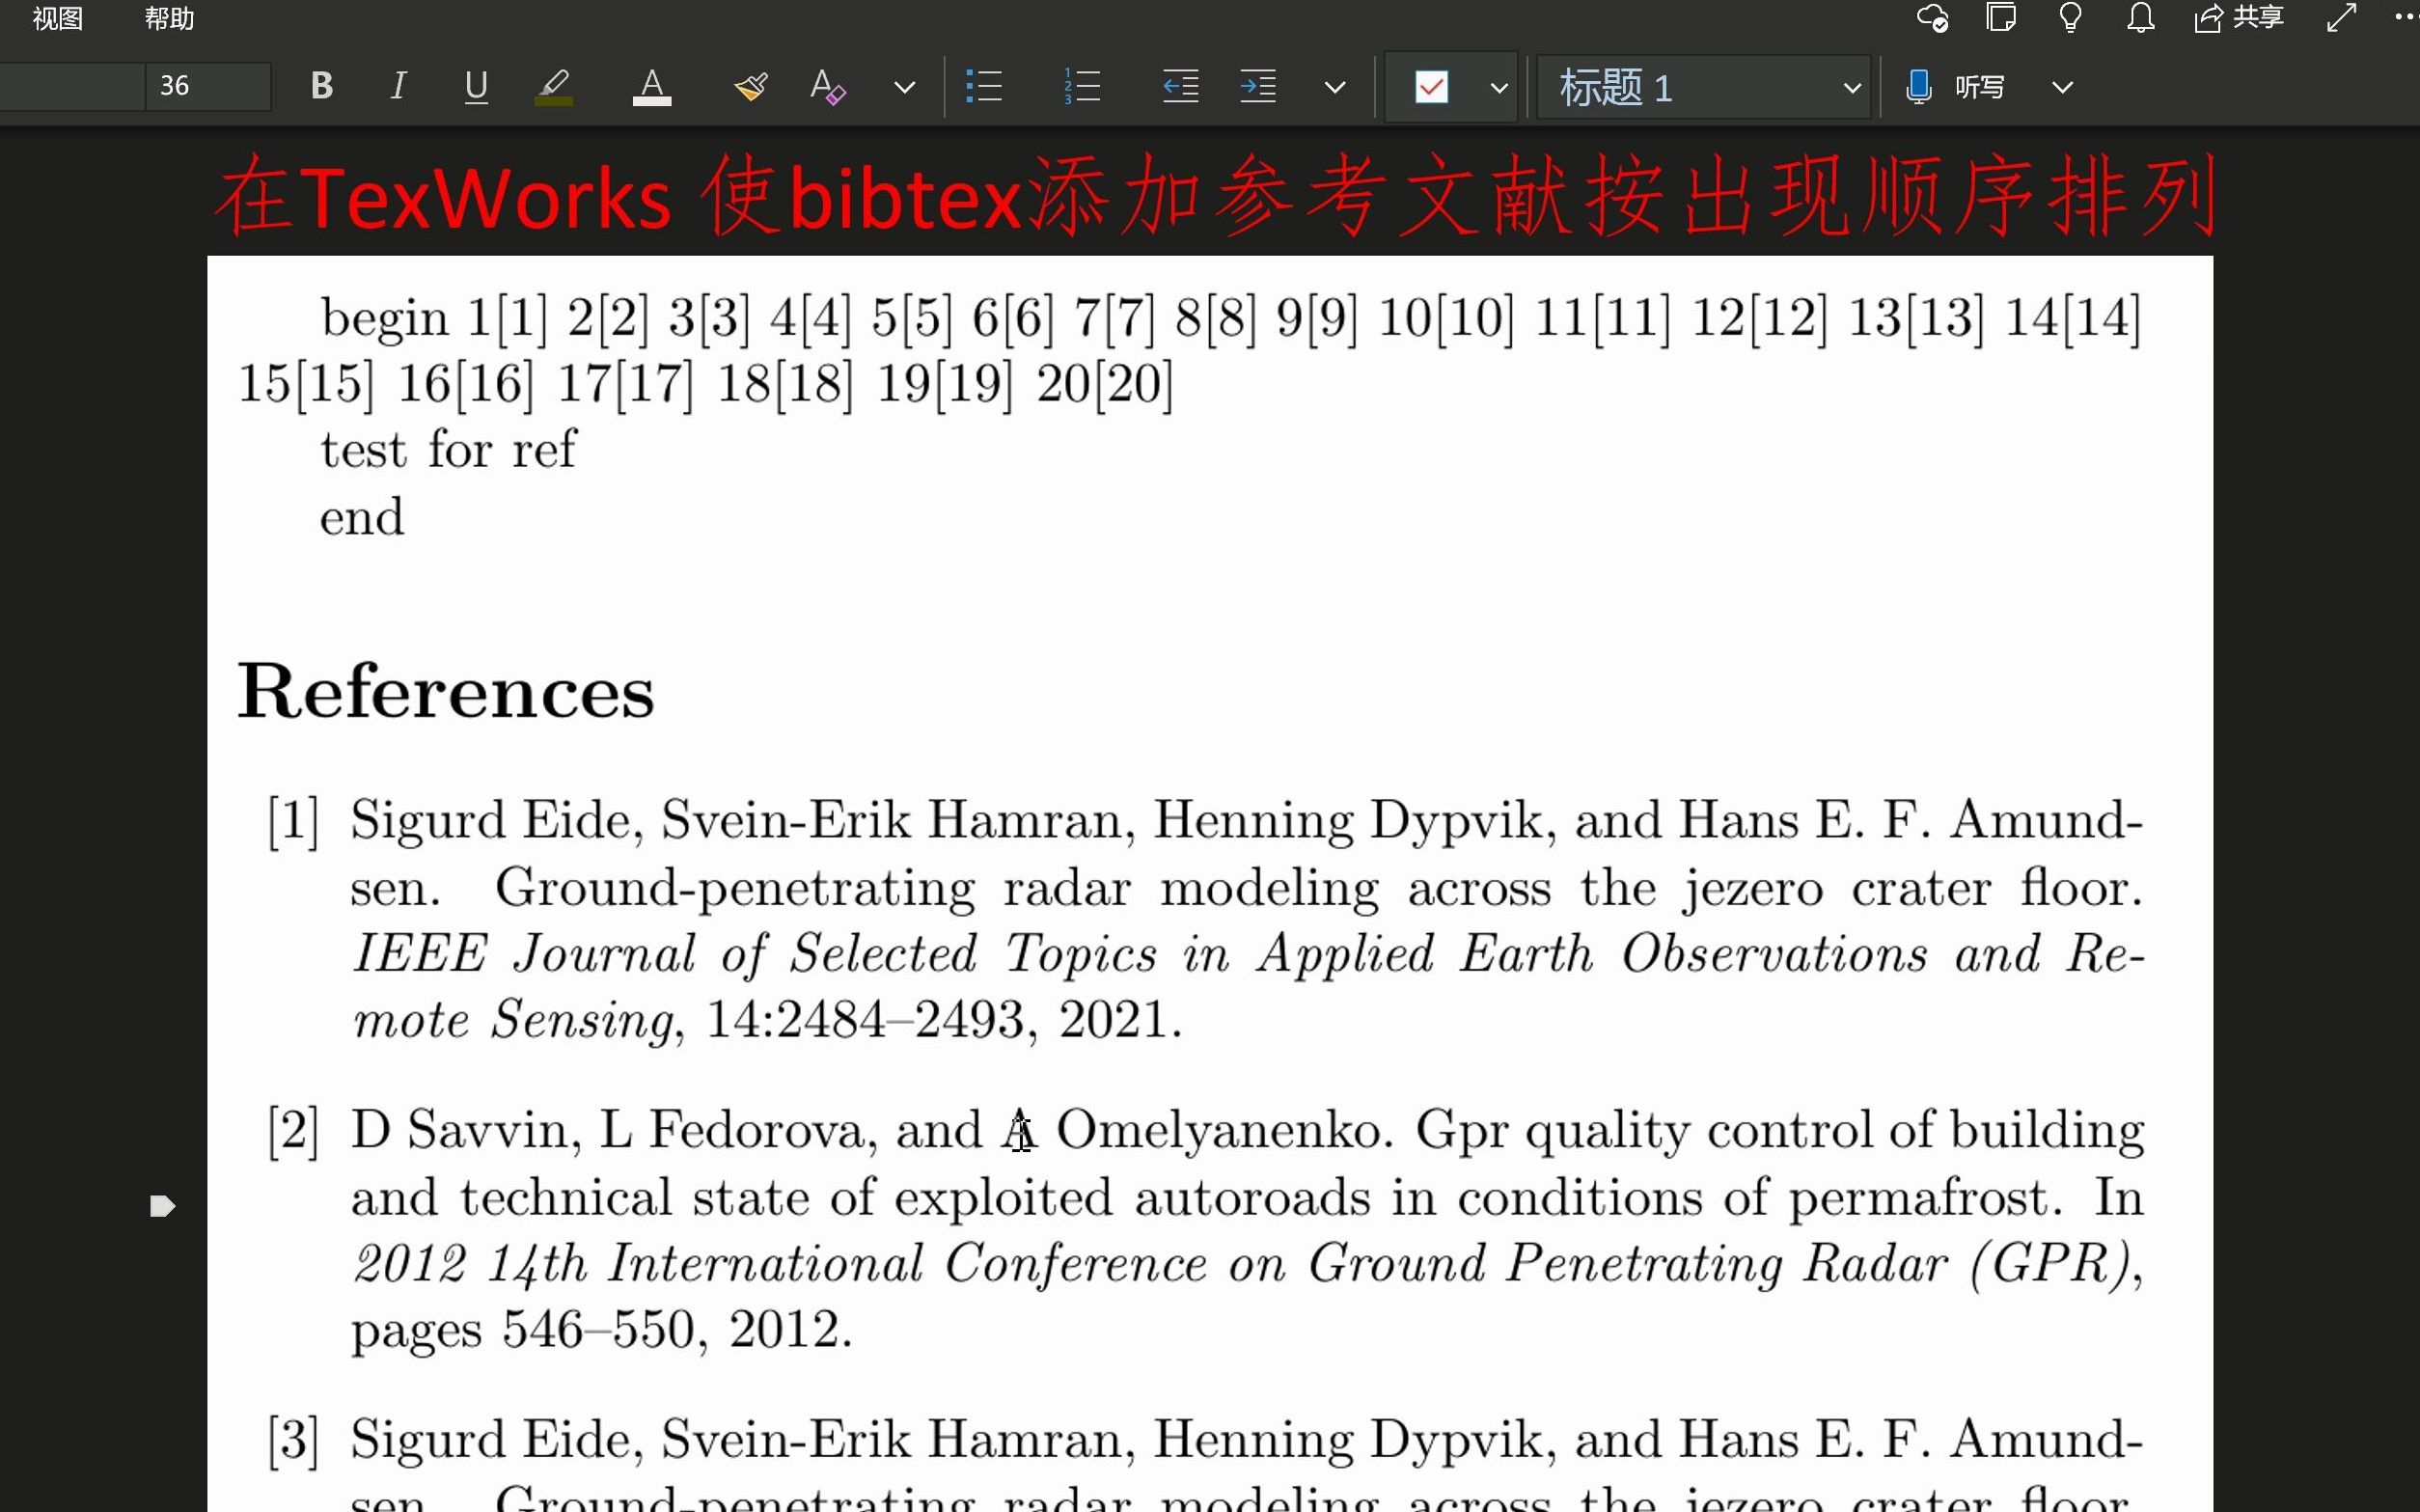Click 'pages 546–550, 2012.' text

(x=602, y=1331)
